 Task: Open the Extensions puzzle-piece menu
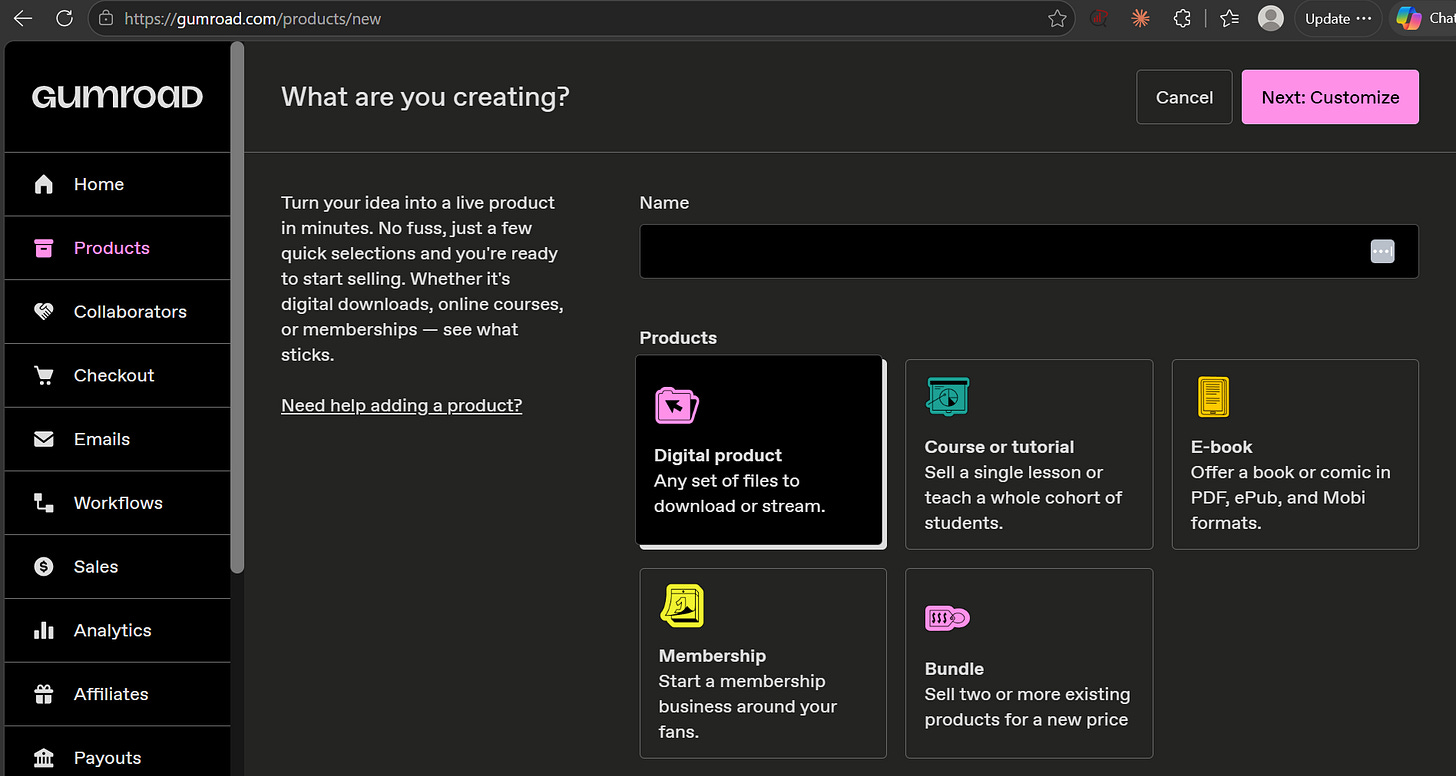point(1182,18)
